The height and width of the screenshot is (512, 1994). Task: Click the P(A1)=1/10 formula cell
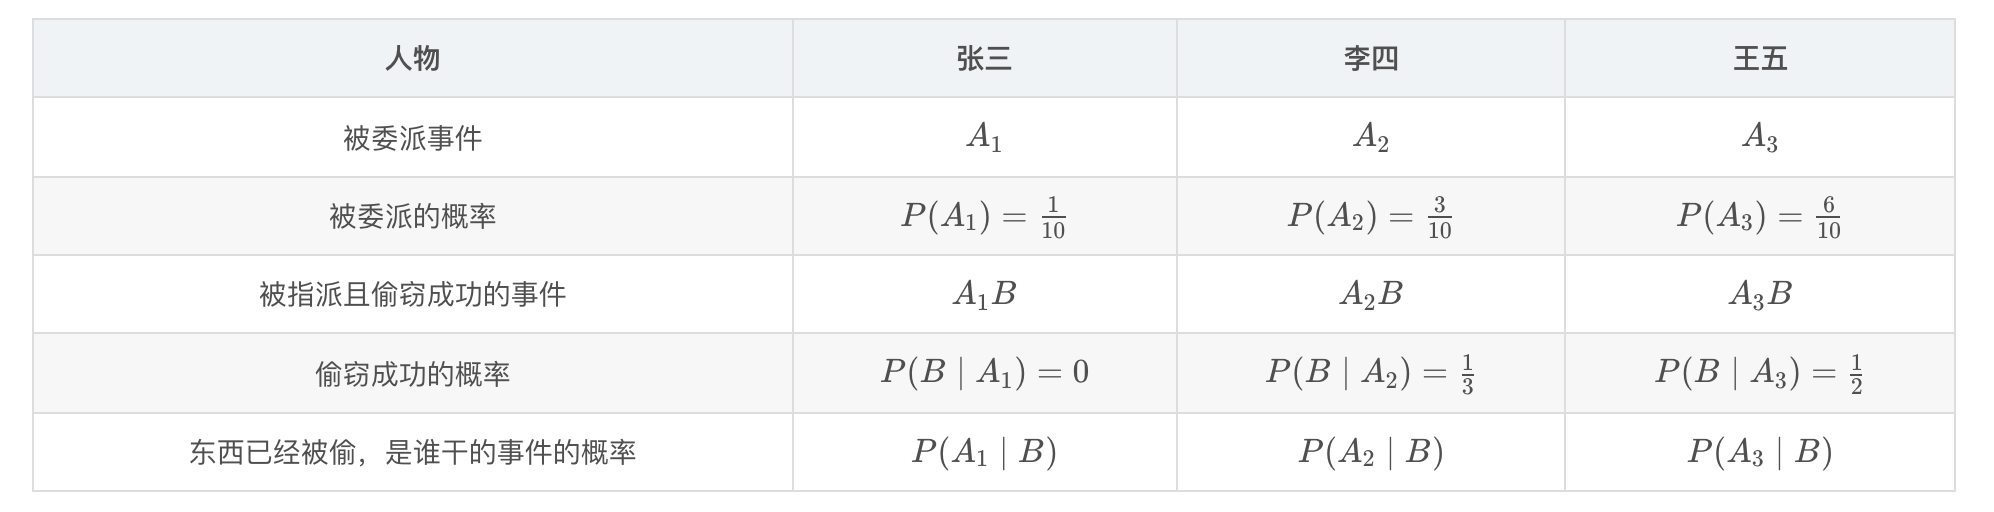tap(984, 216)
